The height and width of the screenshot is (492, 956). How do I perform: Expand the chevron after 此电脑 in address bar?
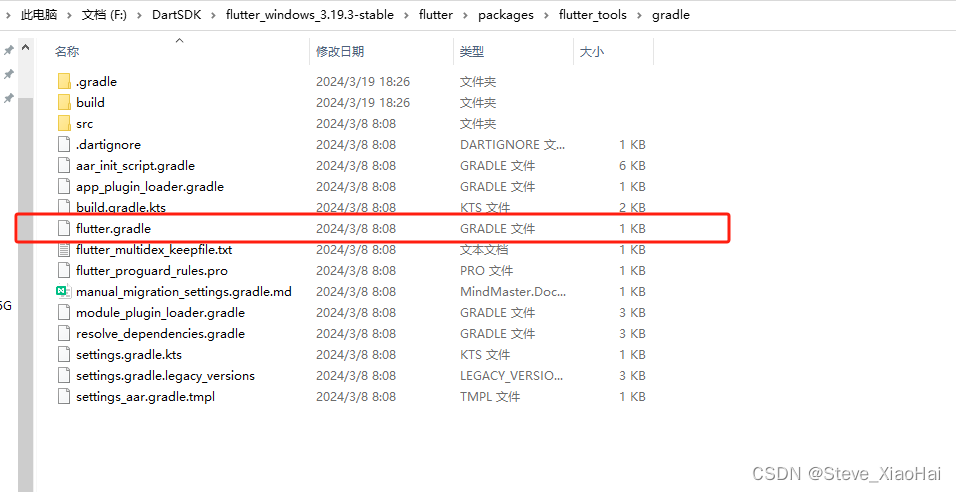(70, 15)
